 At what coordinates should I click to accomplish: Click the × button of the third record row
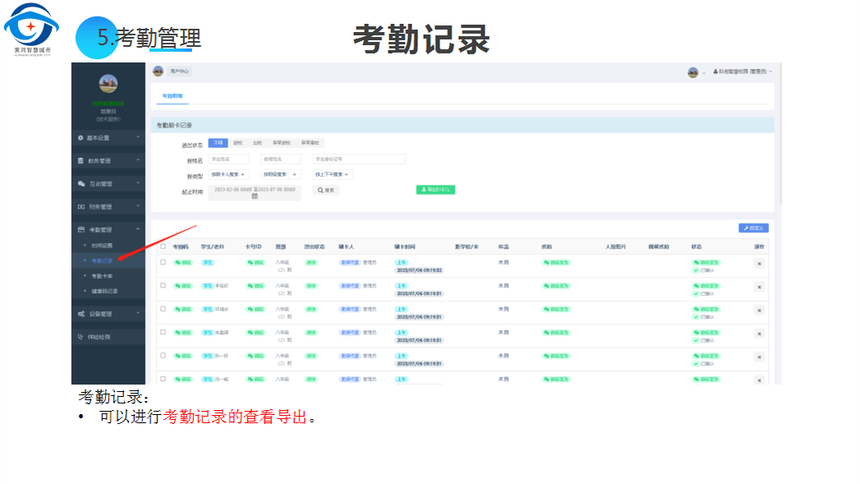[x=759, y=311]
